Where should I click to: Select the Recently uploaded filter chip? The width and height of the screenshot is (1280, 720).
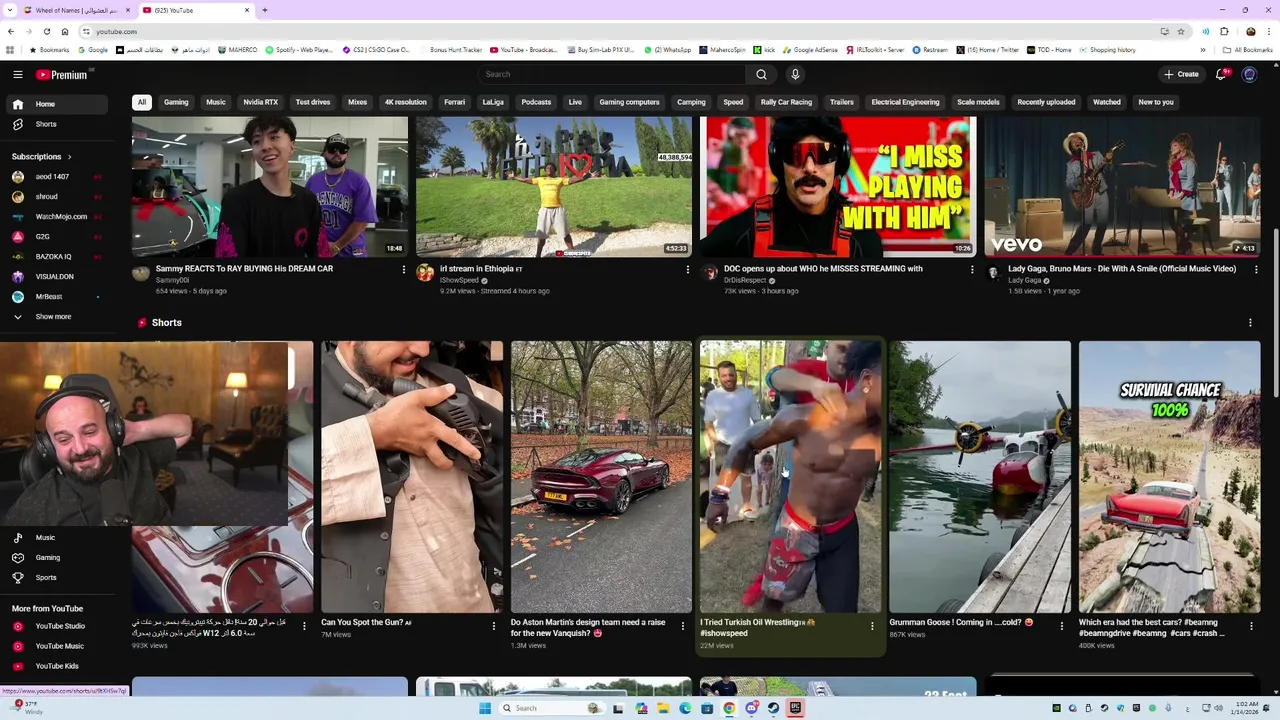1046,102
